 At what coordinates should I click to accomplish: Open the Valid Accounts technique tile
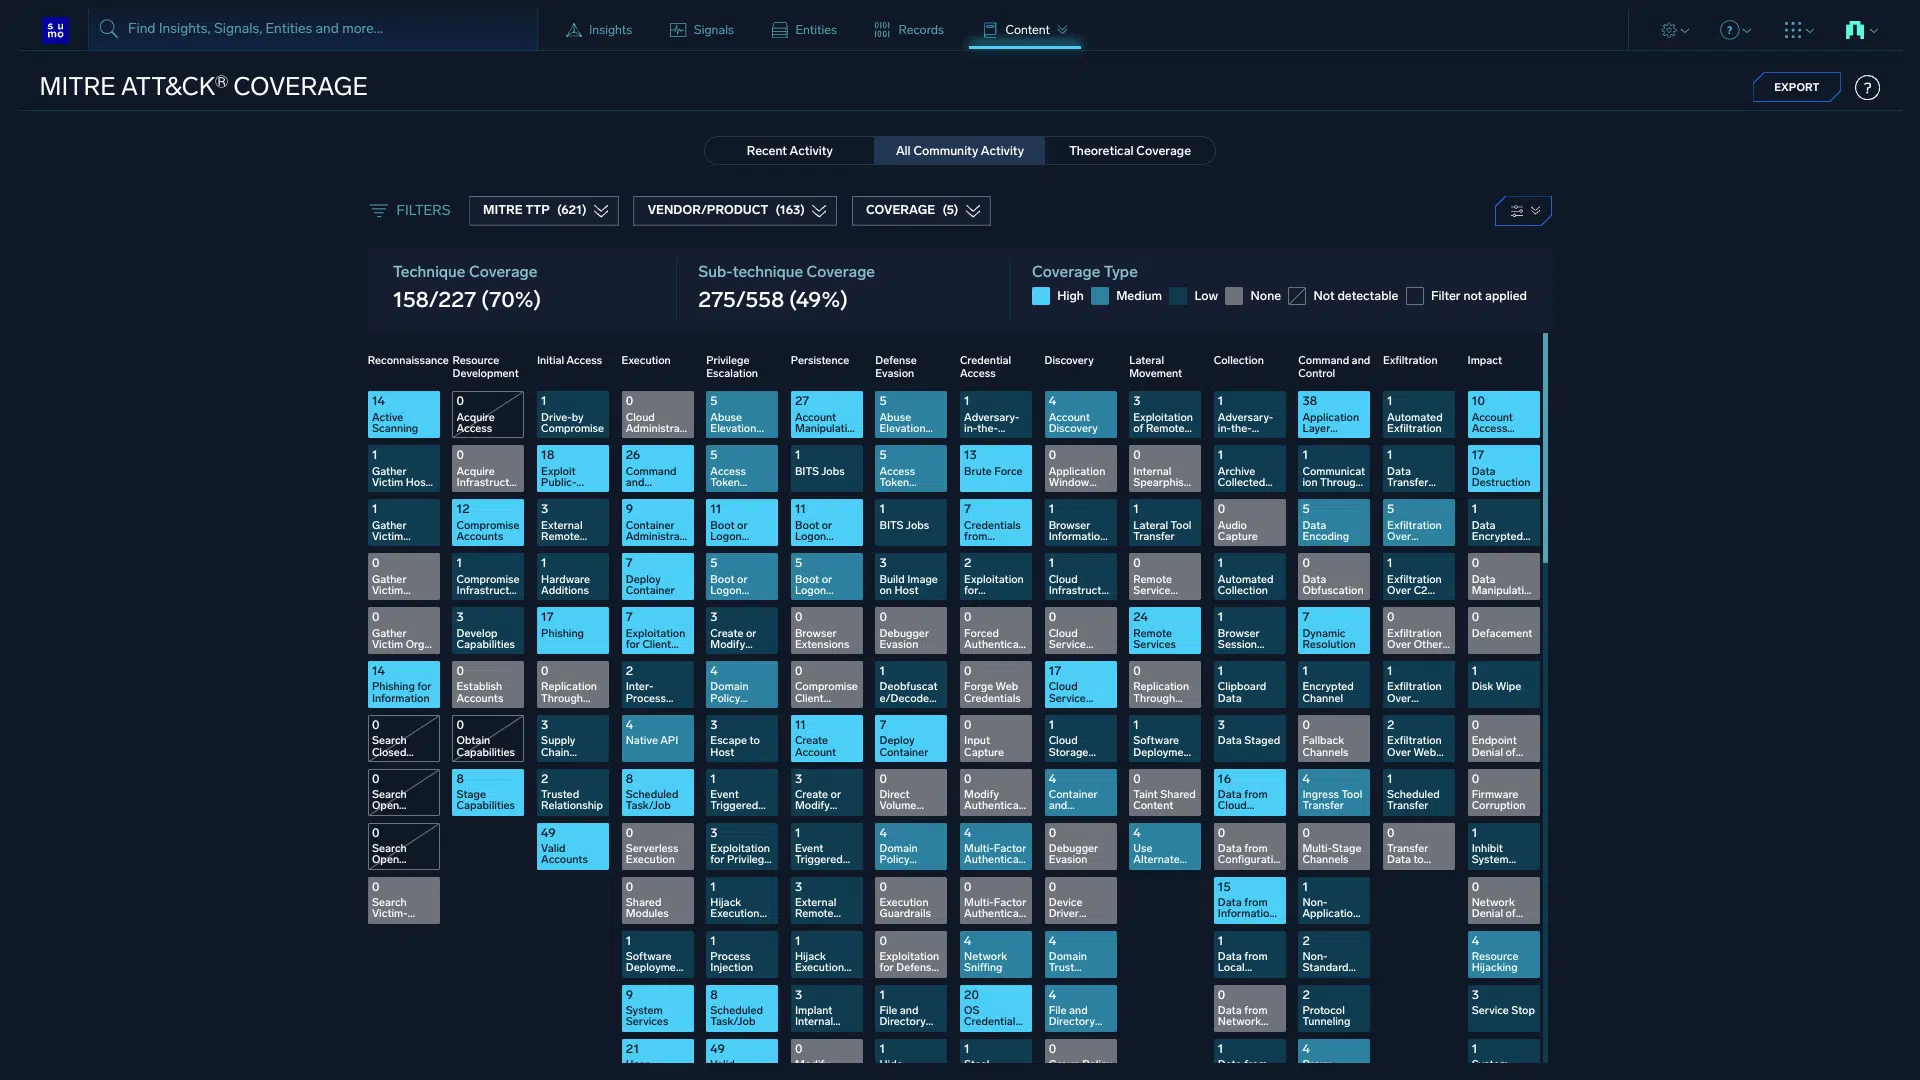(x=573, y=847)
